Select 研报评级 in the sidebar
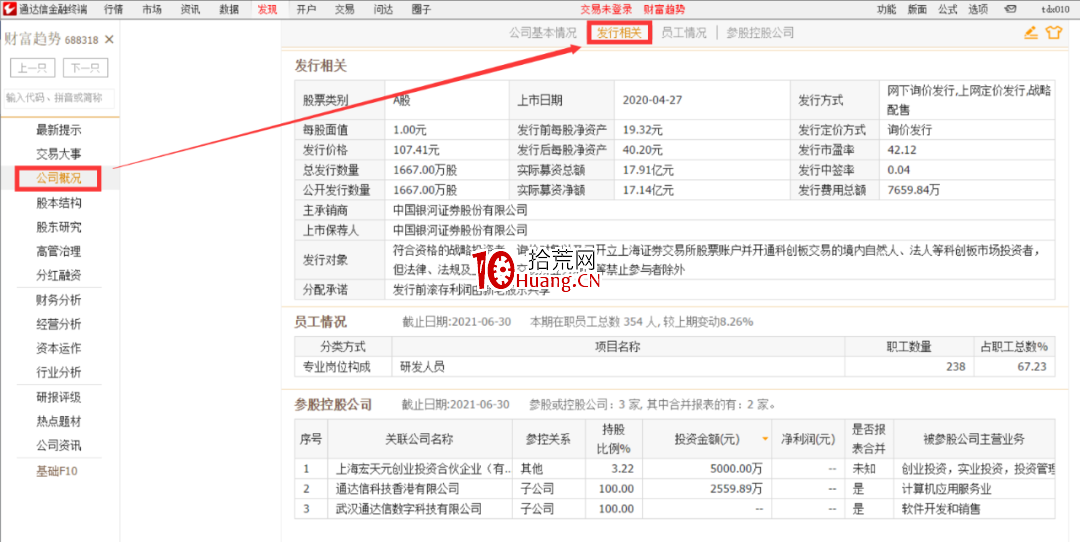Image resolution: width=1080 pixels, height=542 pixels. tap(59, 397)
